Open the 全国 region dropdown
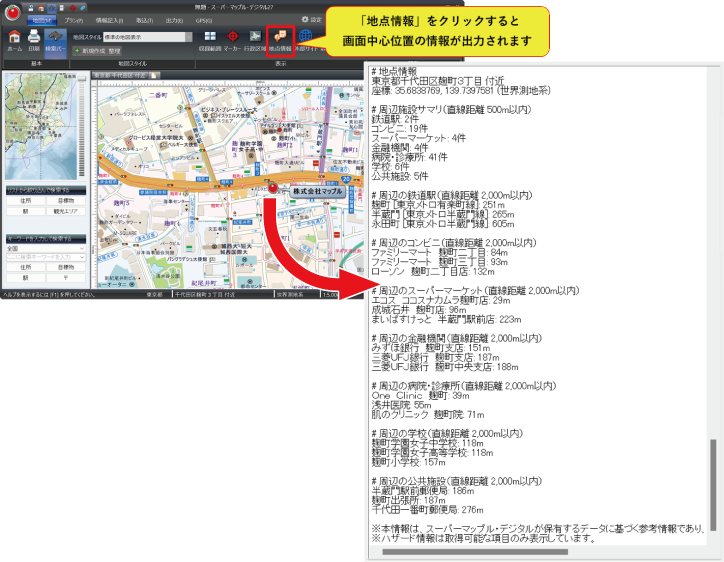The height and width of the screenshot is (562, 724). (x=46, y=248)
